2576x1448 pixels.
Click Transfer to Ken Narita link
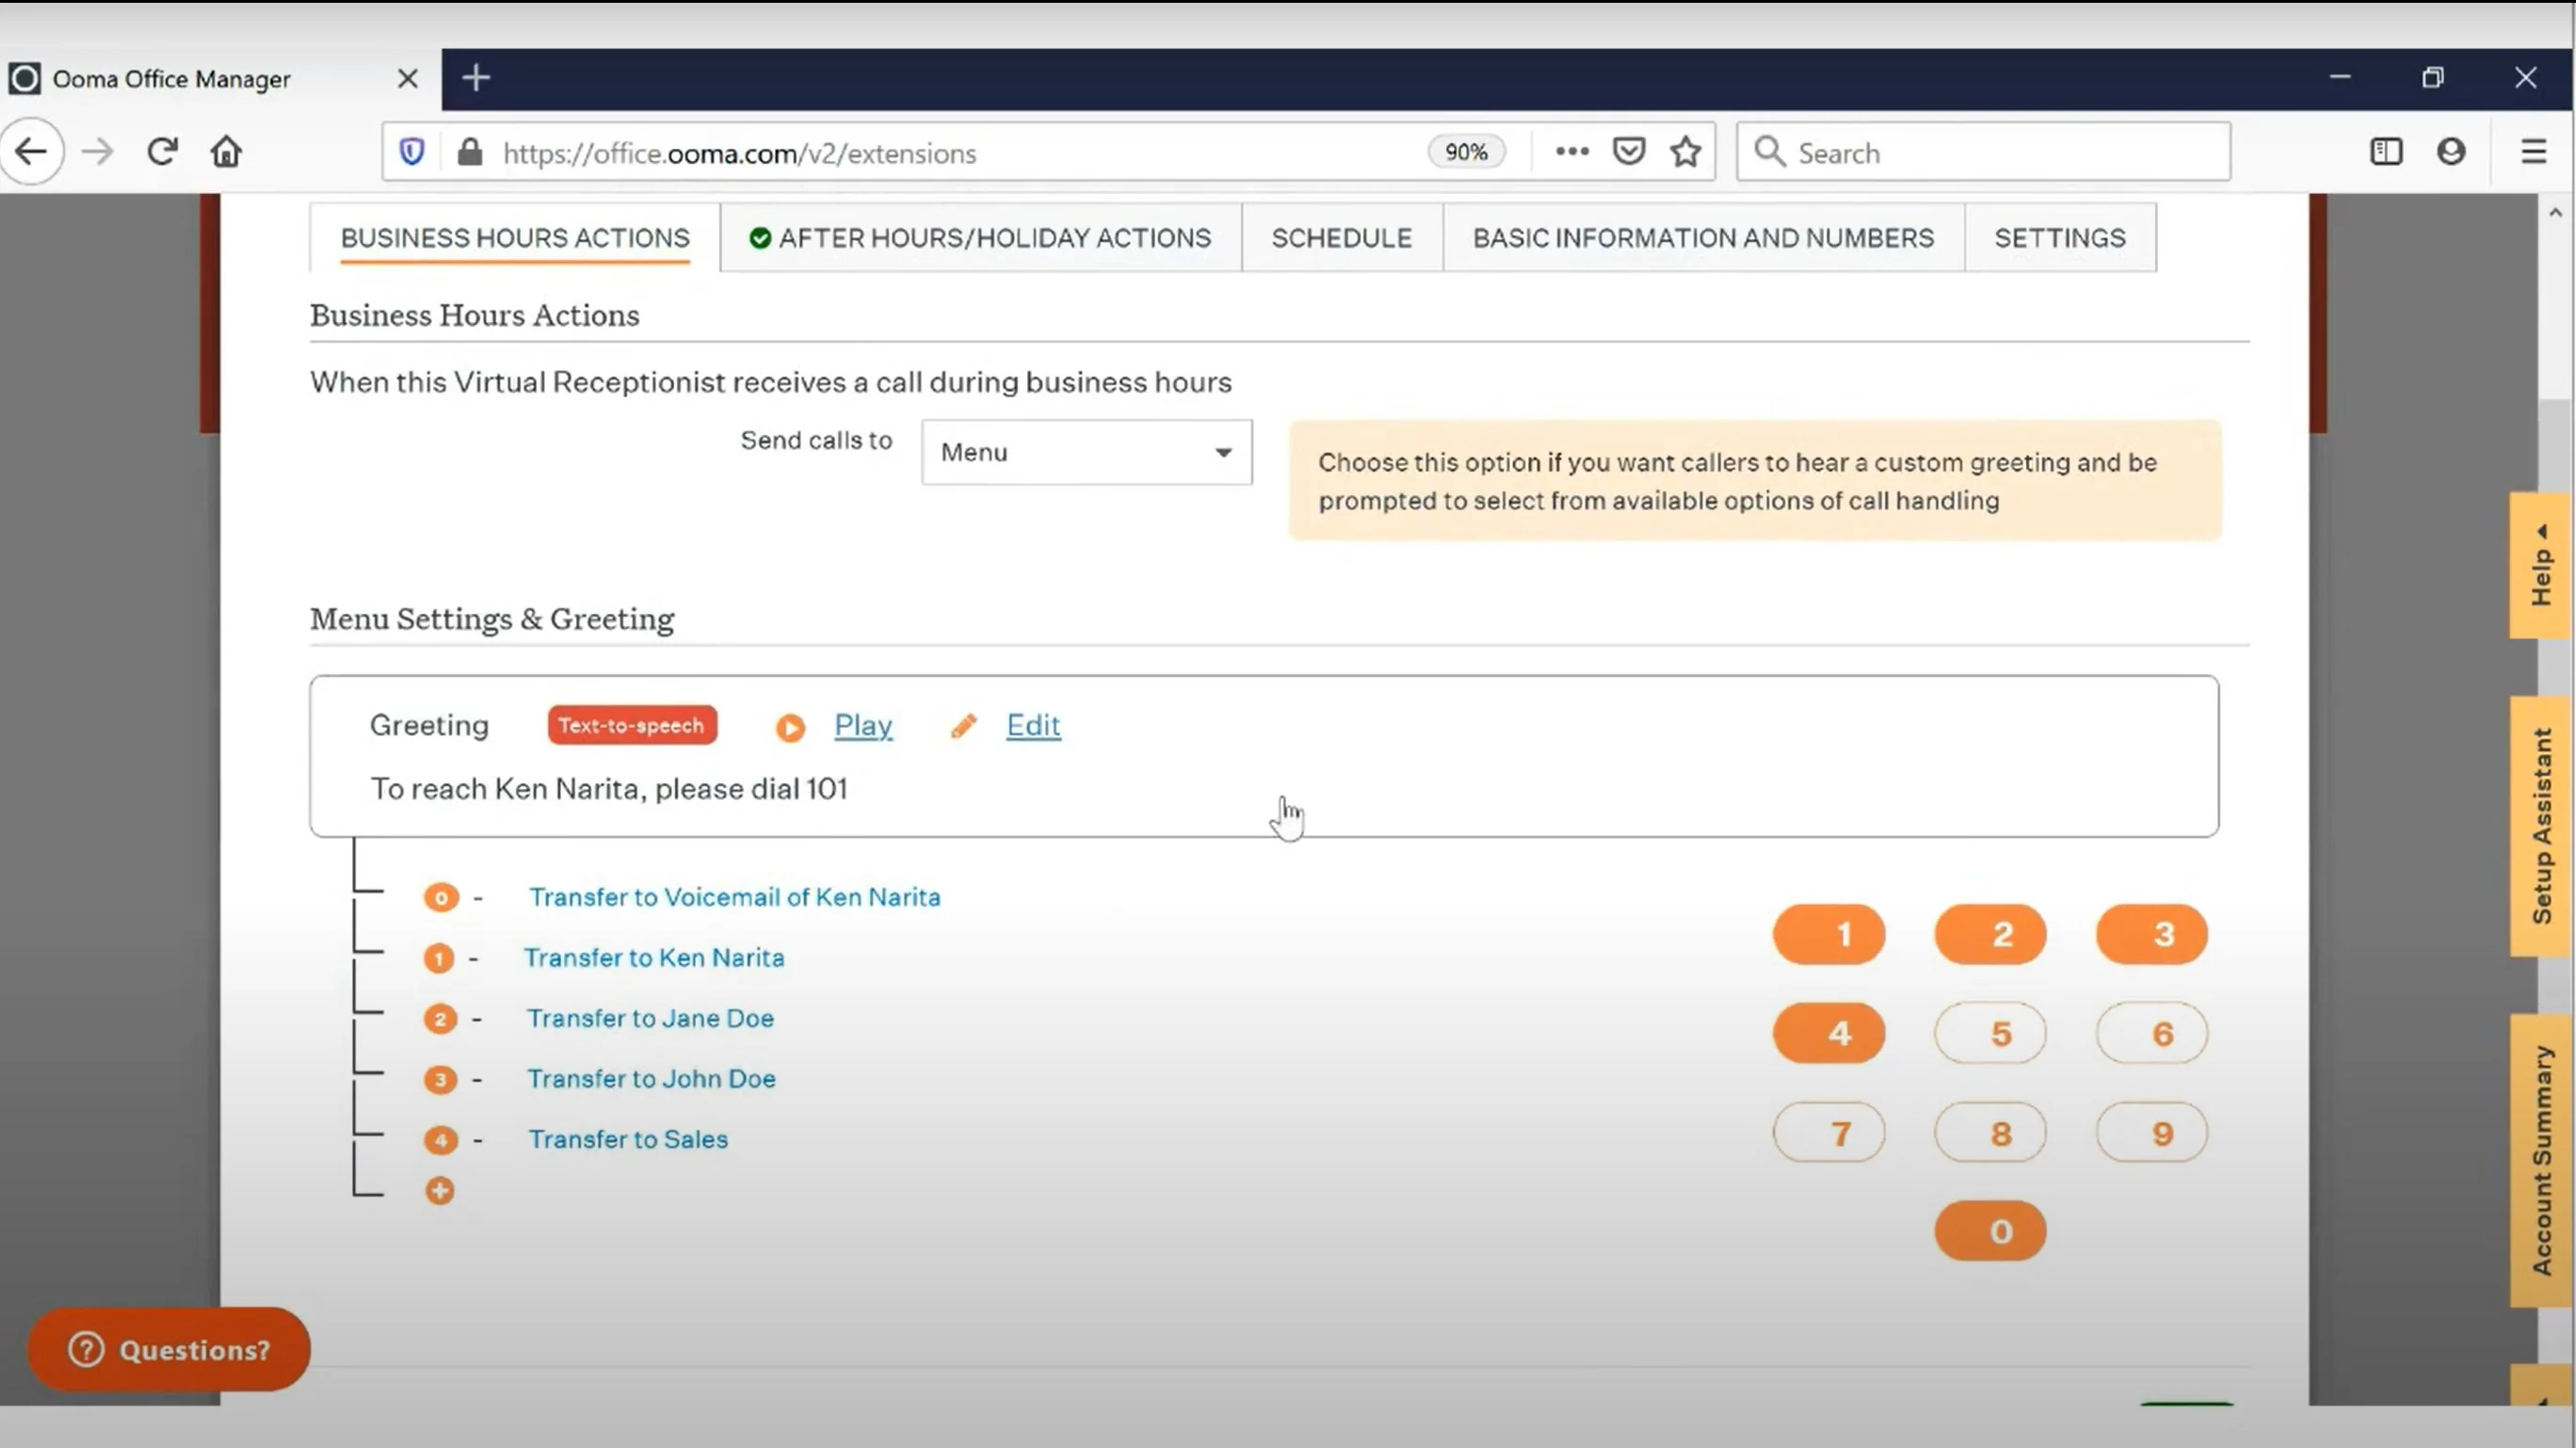(654, 956)
